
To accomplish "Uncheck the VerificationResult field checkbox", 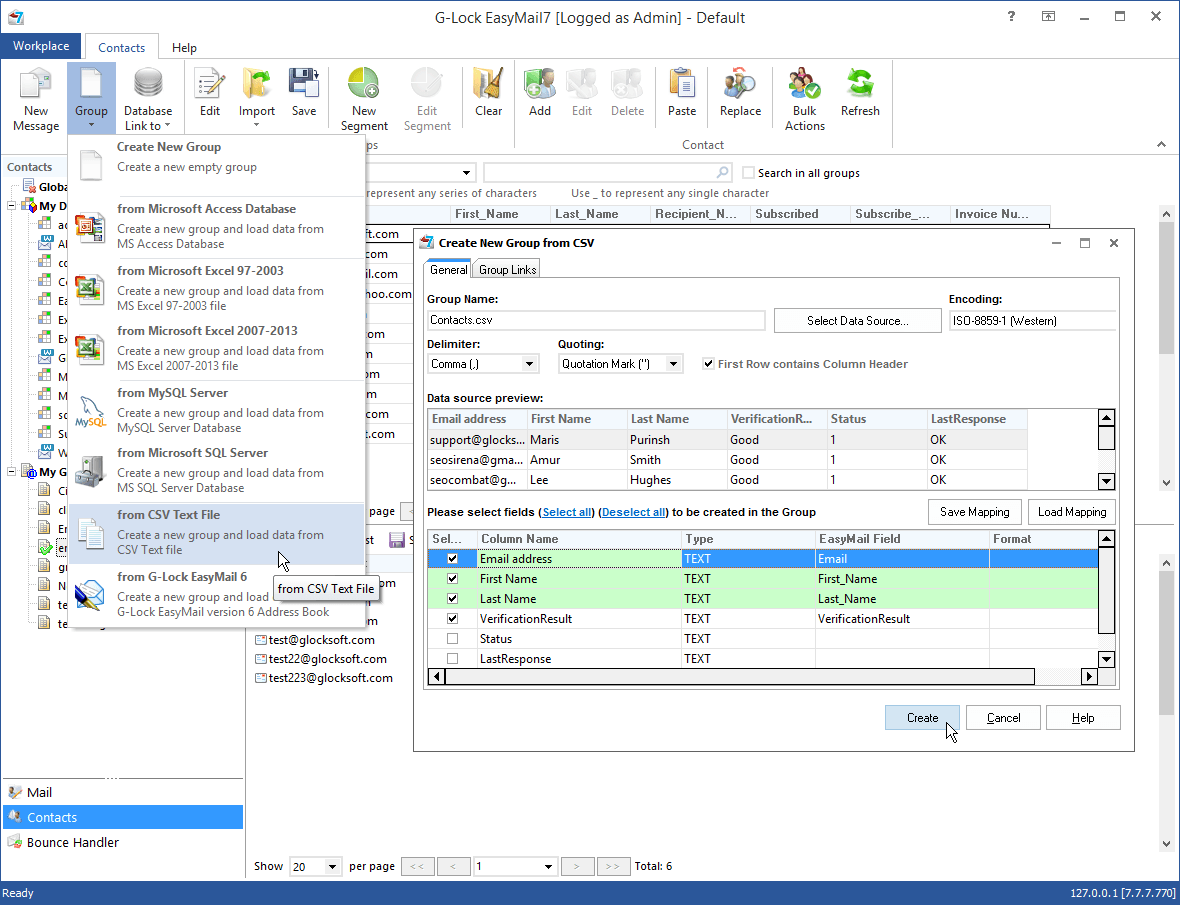I will click(452, 618).
